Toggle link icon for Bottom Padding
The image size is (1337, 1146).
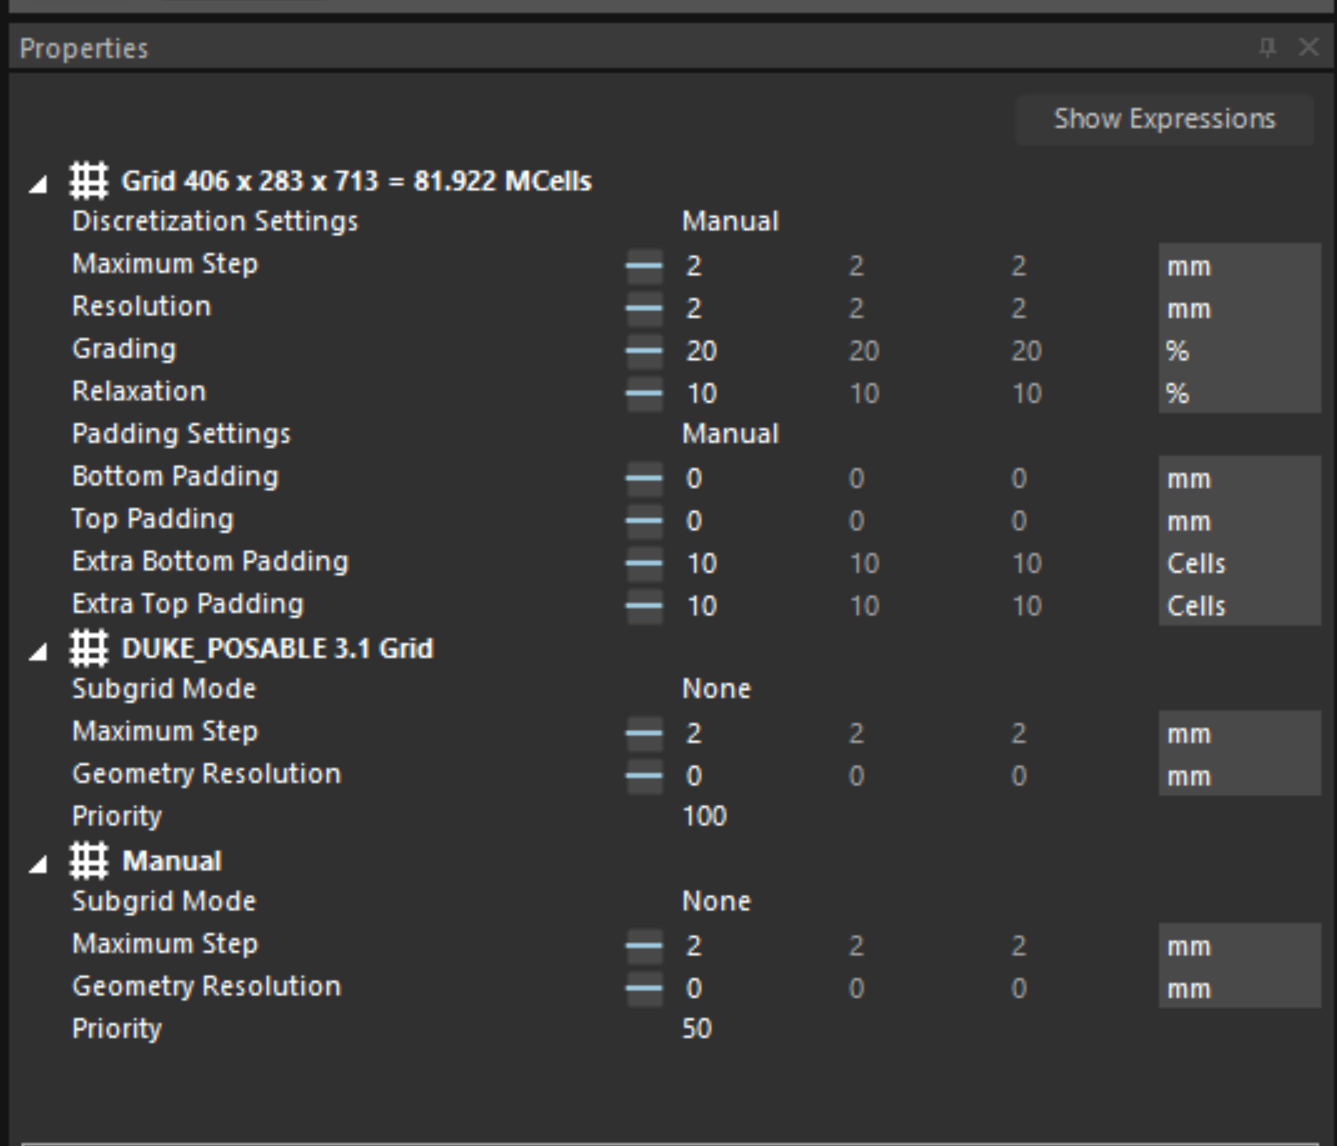click(x=644, y=478)
